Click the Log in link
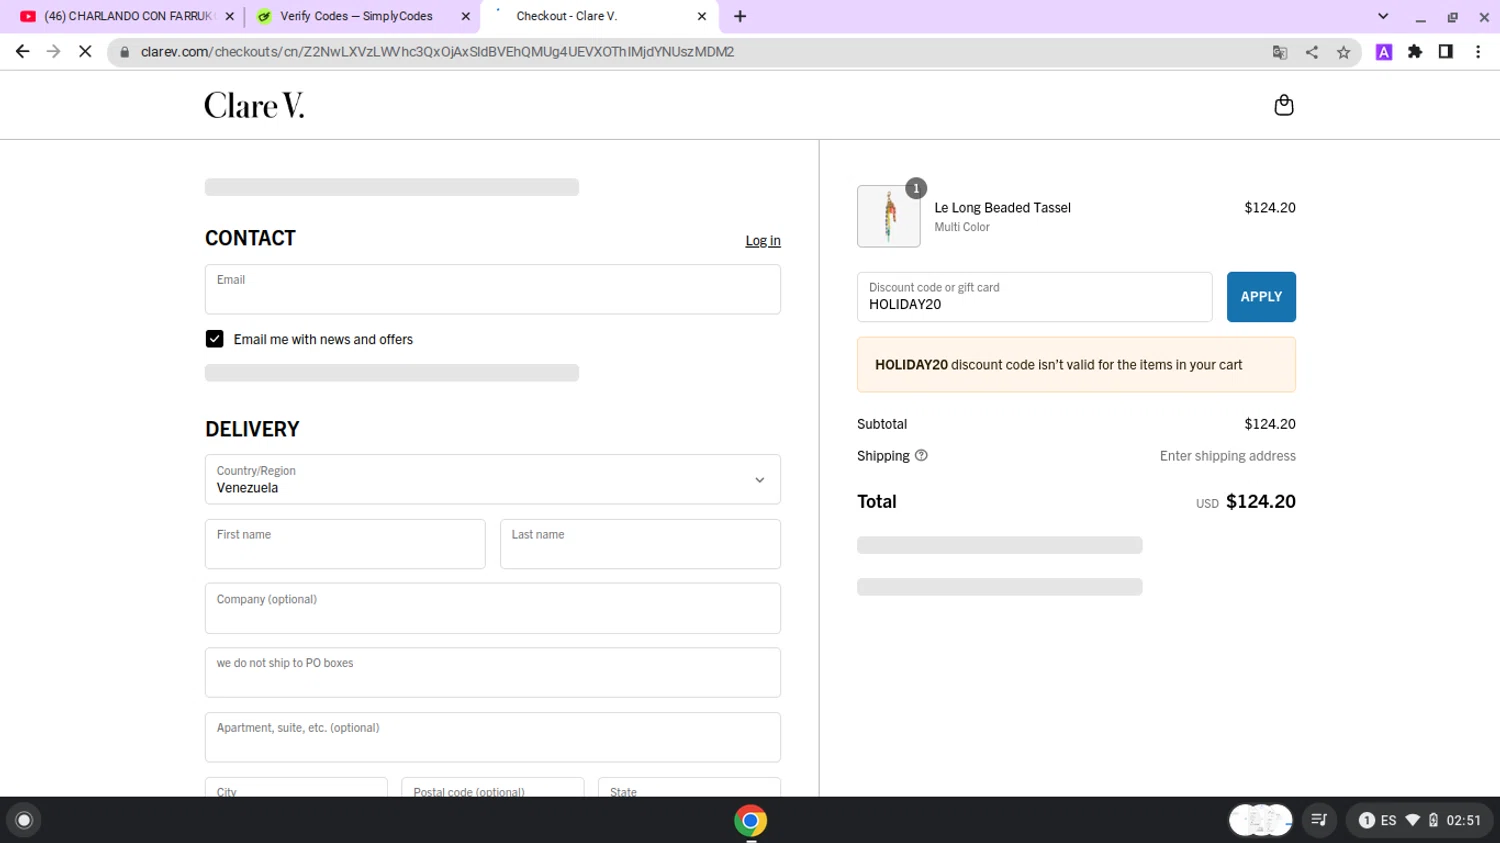Viewport: 1500px width, 843px height. pyautogui.click(x=763, y=241)
